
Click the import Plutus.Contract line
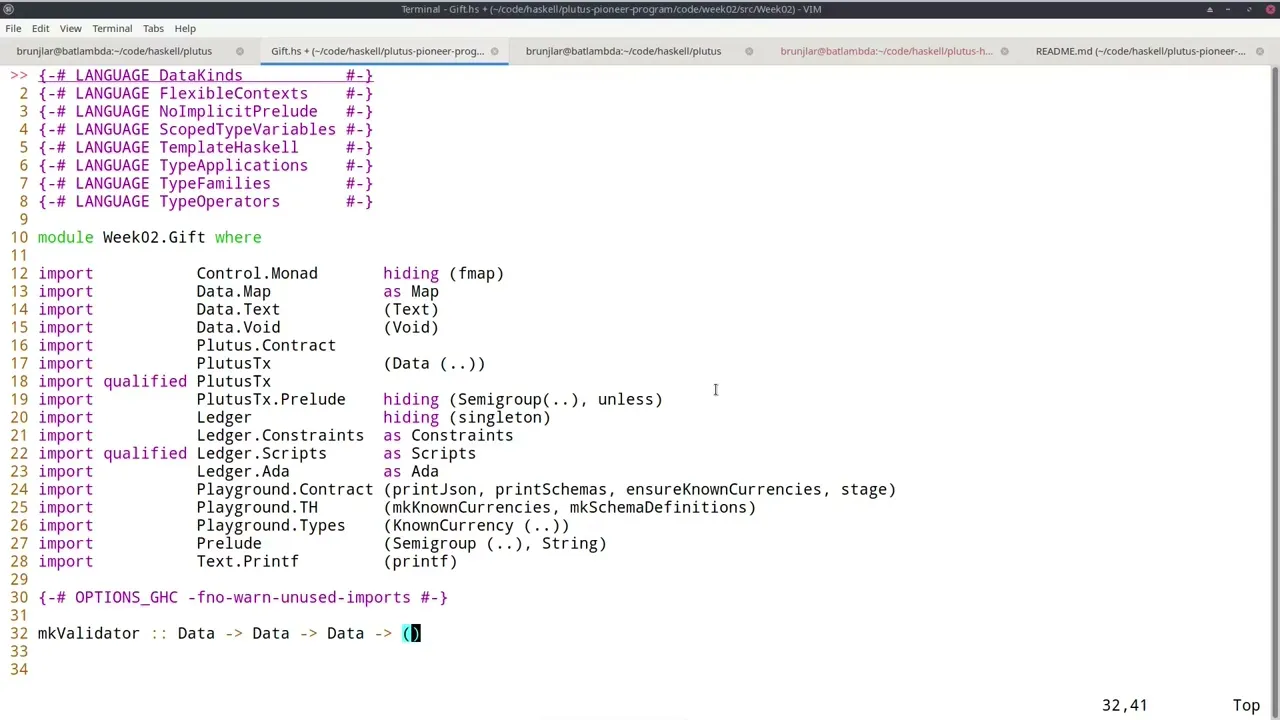tap(200, 345)
